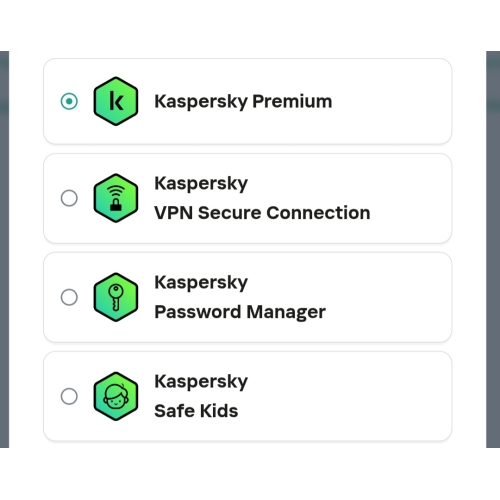
Task: Click the dimmed right background strip
Action: point(493,249)
